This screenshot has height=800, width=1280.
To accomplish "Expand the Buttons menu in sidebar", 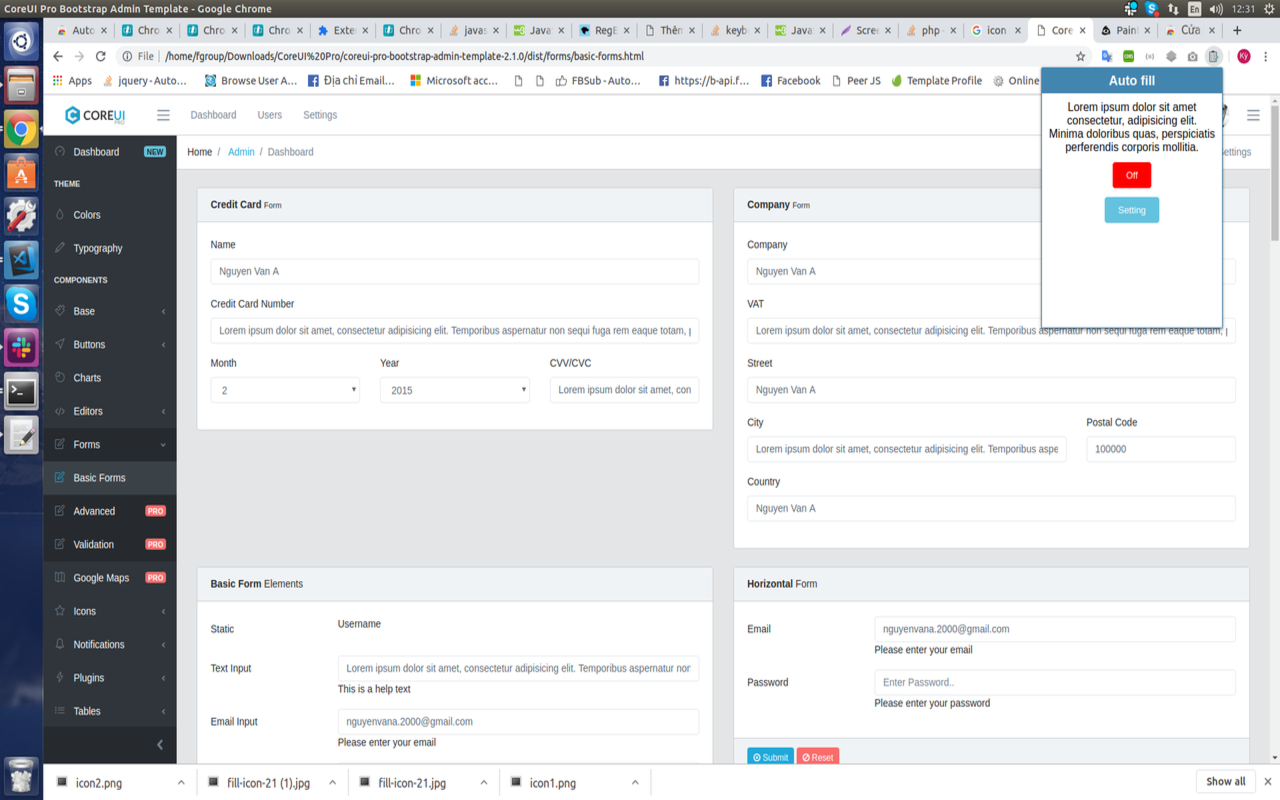I will pyautogui.click(x=110, y=344).
